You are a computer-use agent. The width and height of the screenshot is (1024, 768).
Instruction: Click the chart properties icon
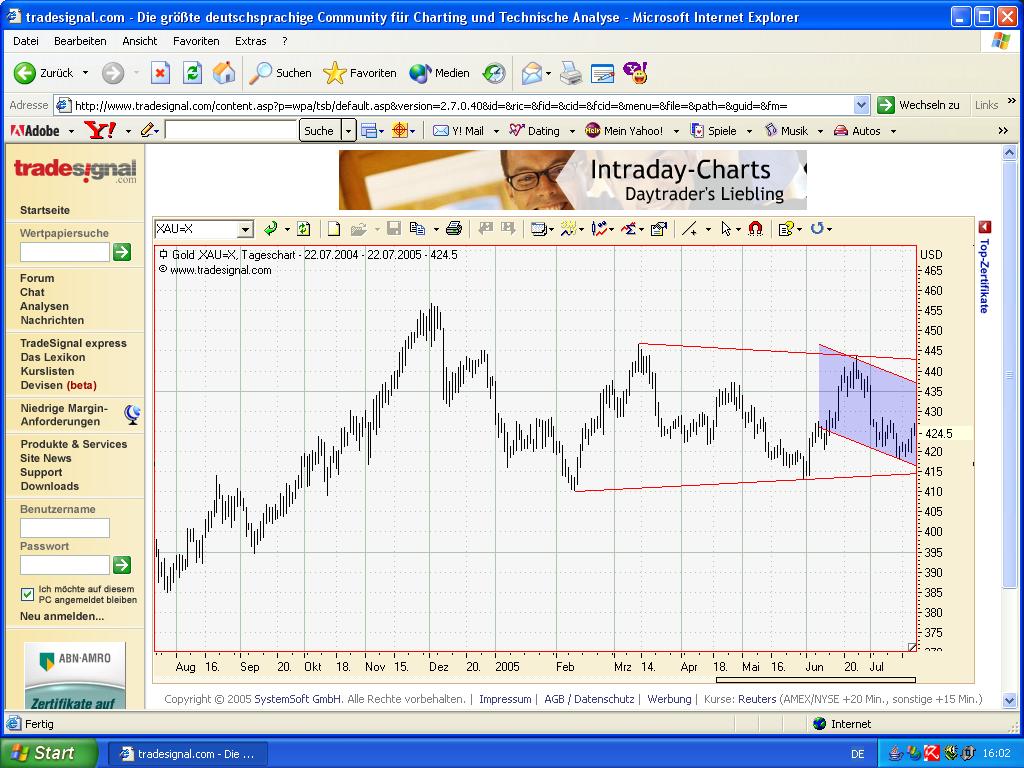click(x=658, y=229)
